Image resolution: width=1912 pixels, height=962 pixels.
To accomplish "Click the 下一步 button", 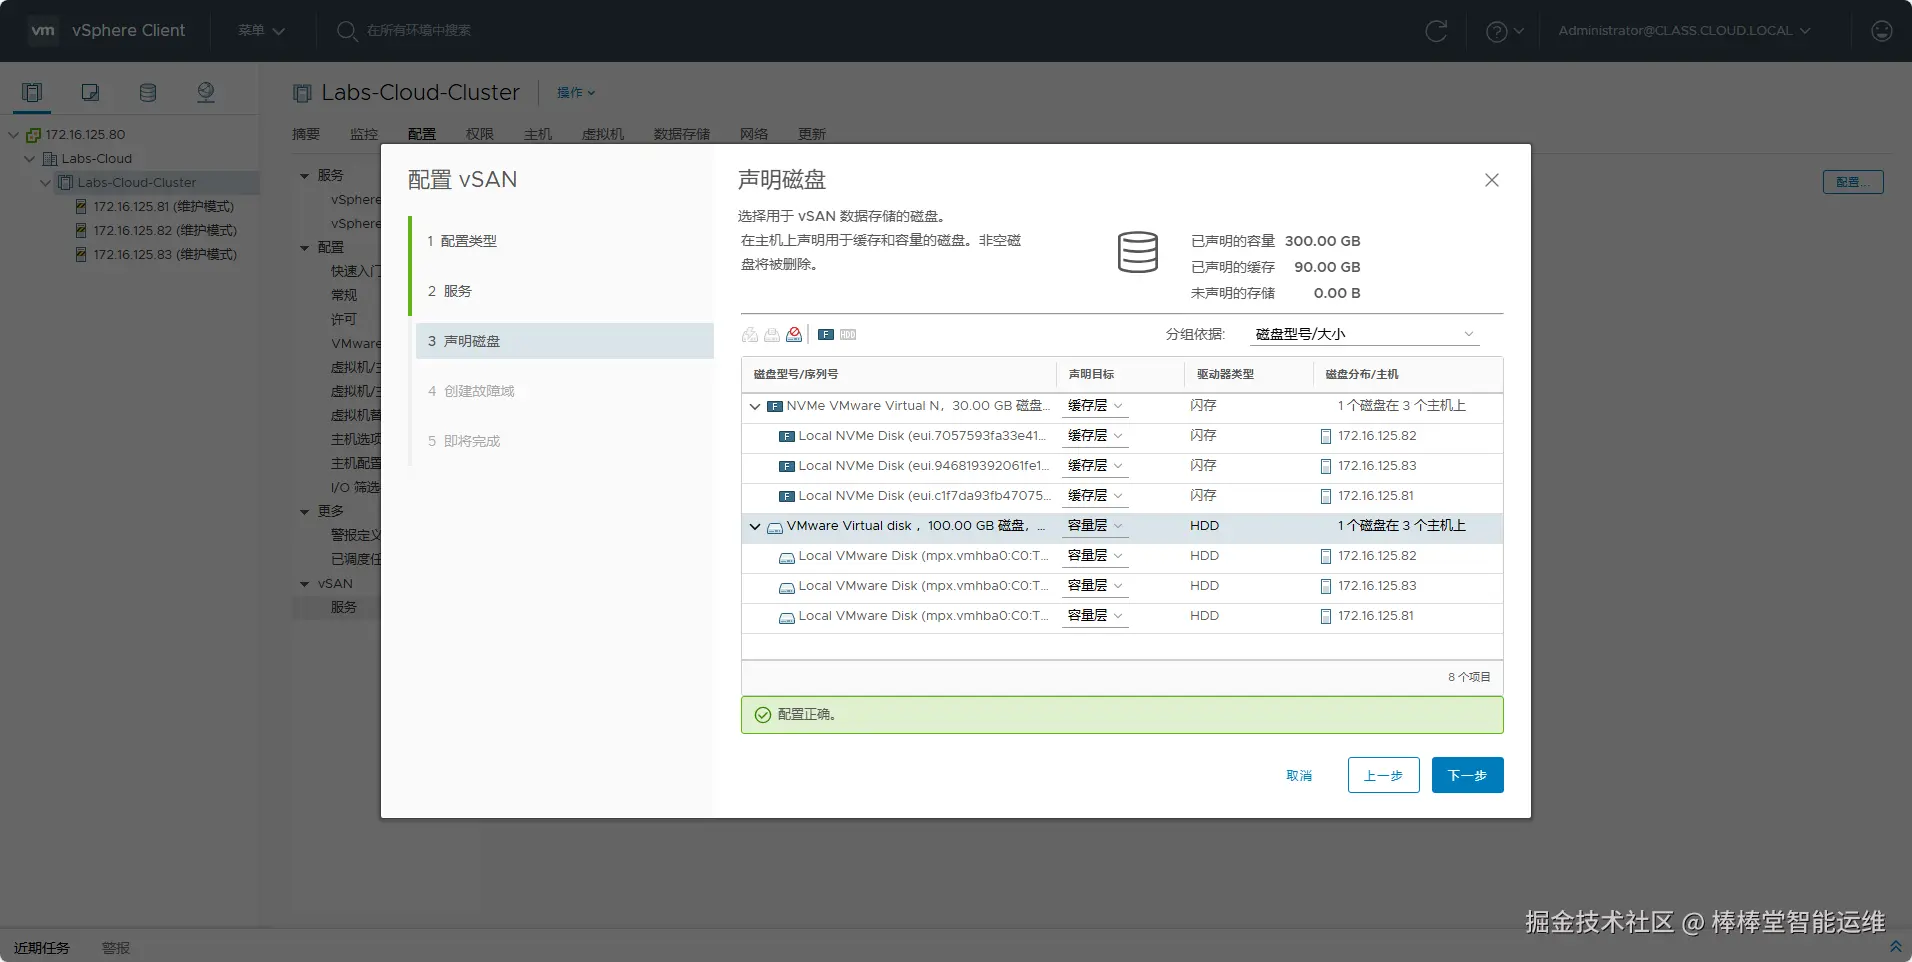I will pos(1467,775).
